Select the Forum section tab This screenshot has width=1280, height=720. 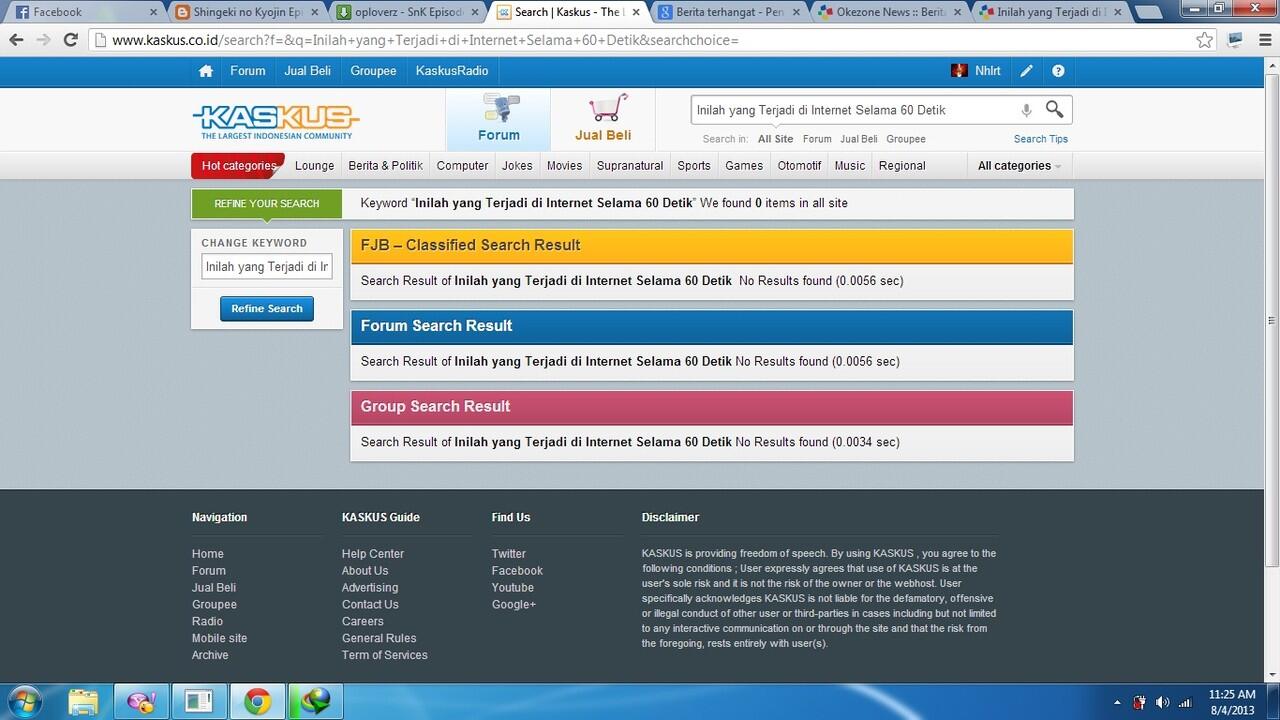coord(498,119)
